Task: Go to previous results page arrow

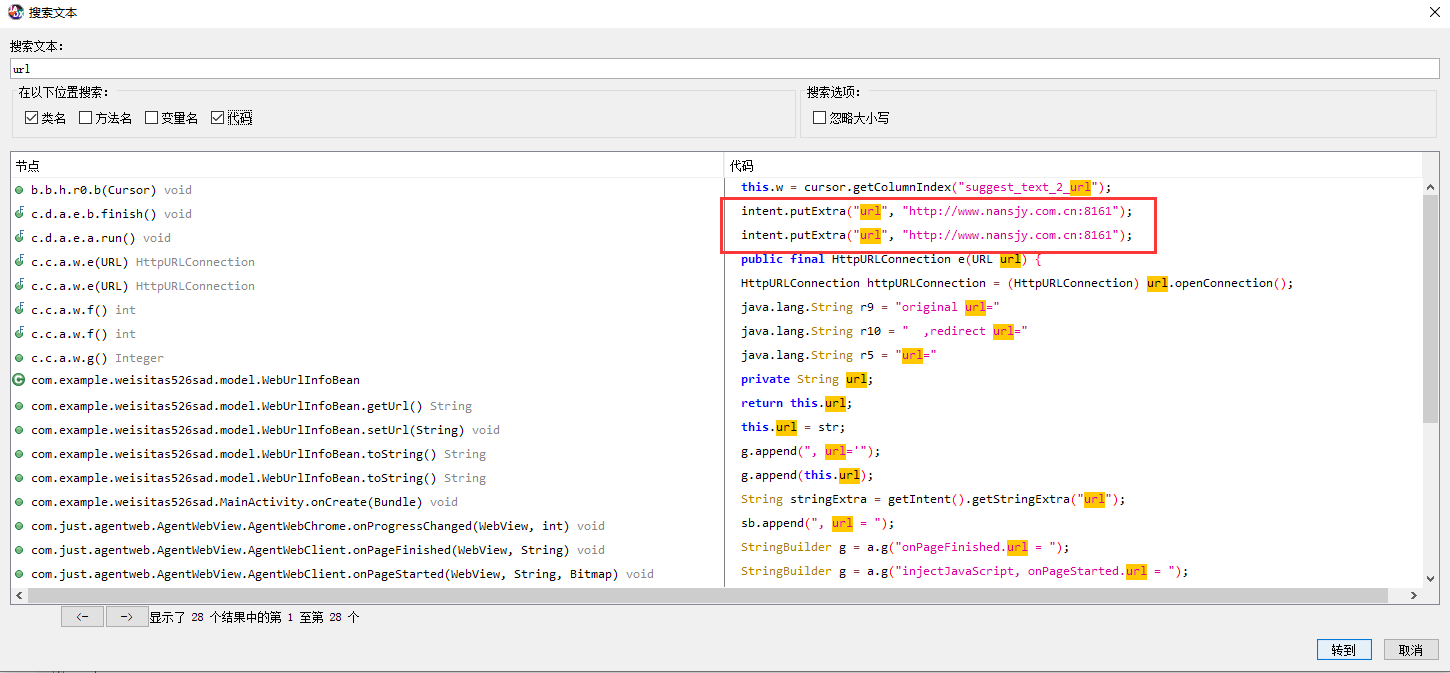Action: coord(82,617)
